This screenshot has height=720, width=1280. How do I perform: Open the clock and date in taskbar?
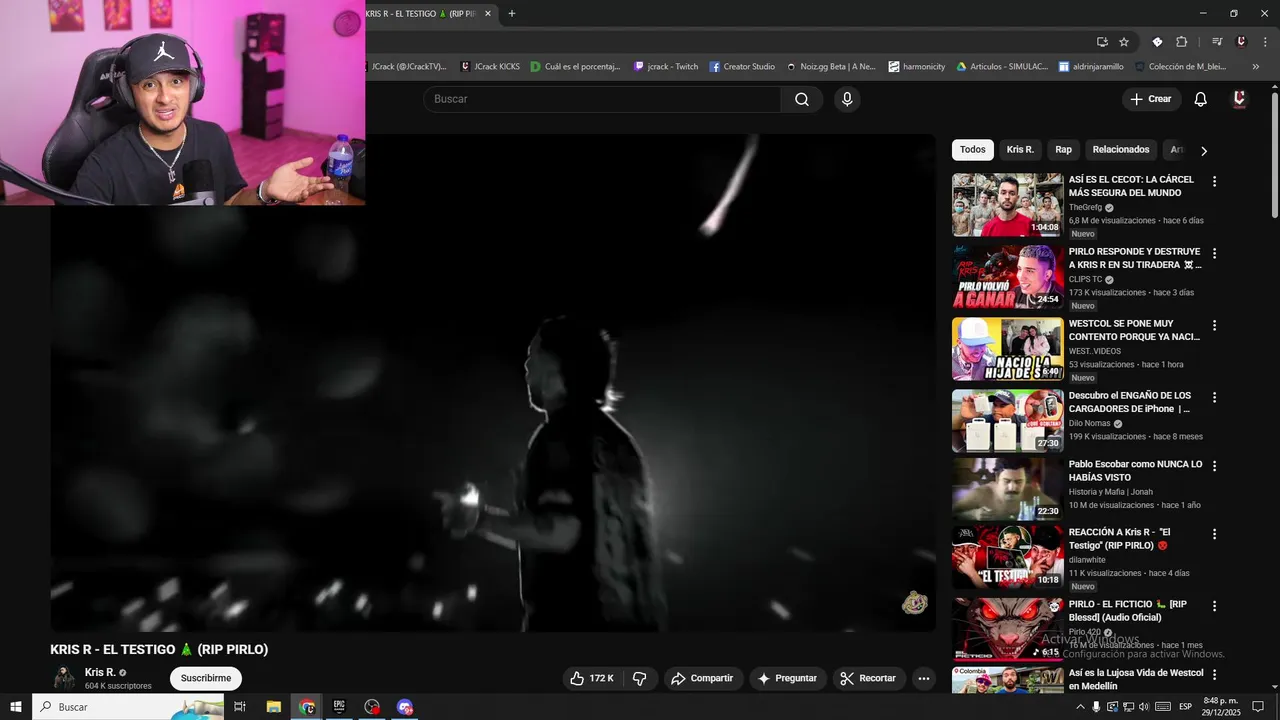1221,707
